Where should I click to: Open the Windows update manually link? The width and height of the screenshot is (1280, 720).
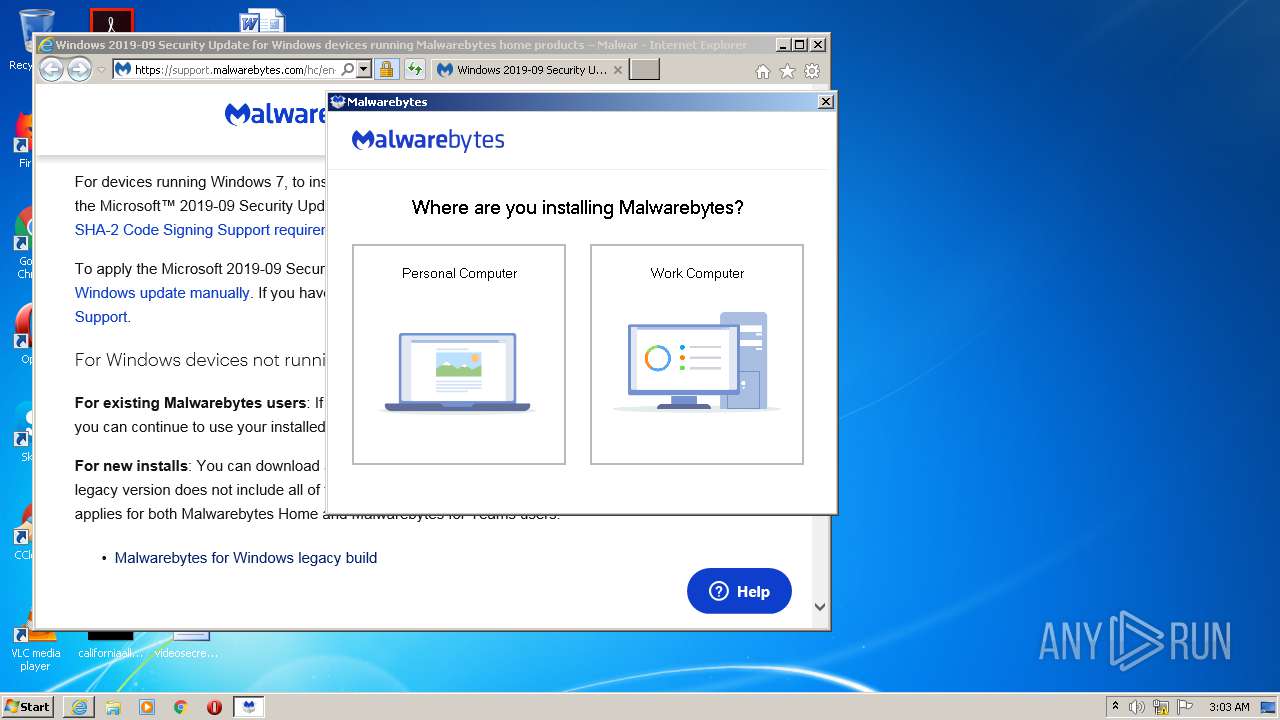click(x=162, y=293)
